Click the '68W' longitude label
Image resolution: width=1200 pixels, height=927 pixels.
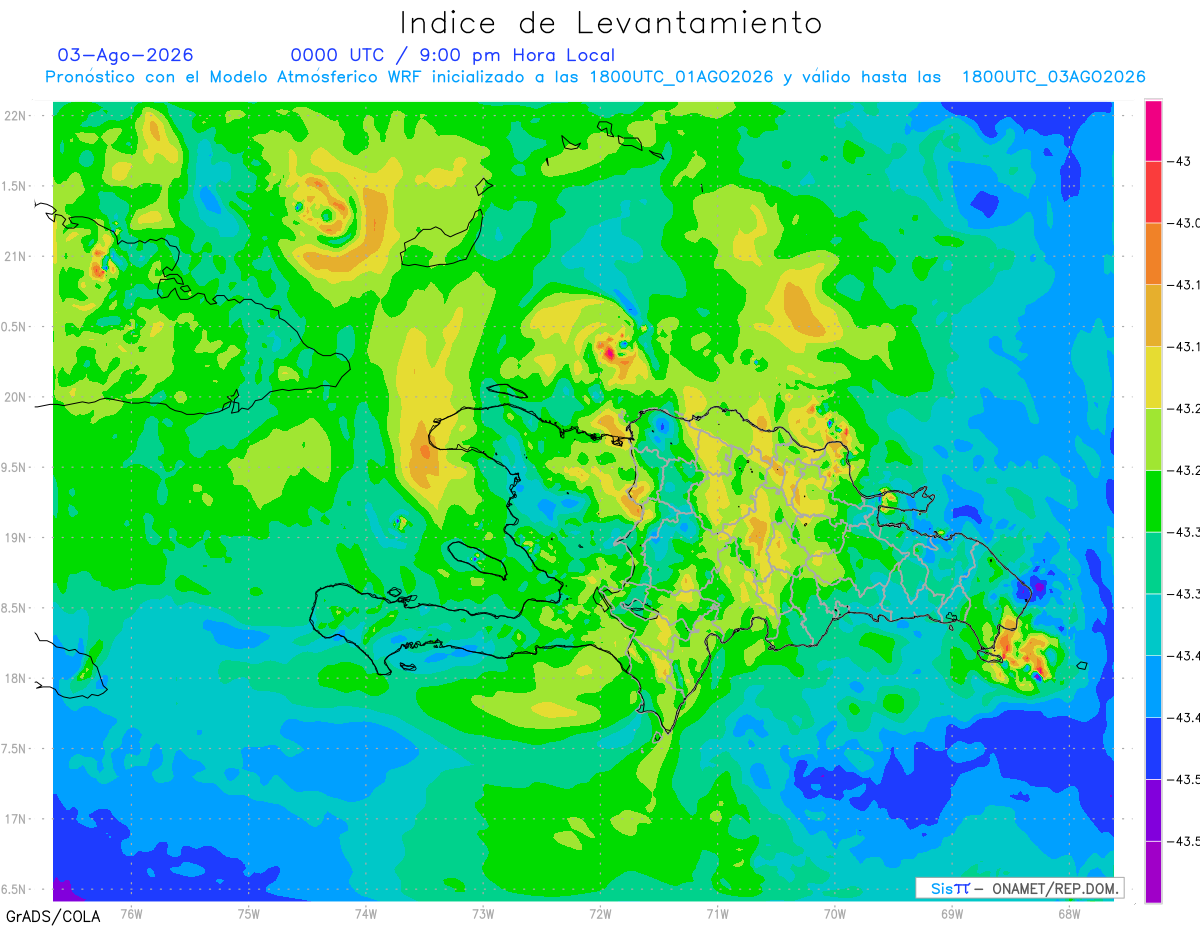1069,913
